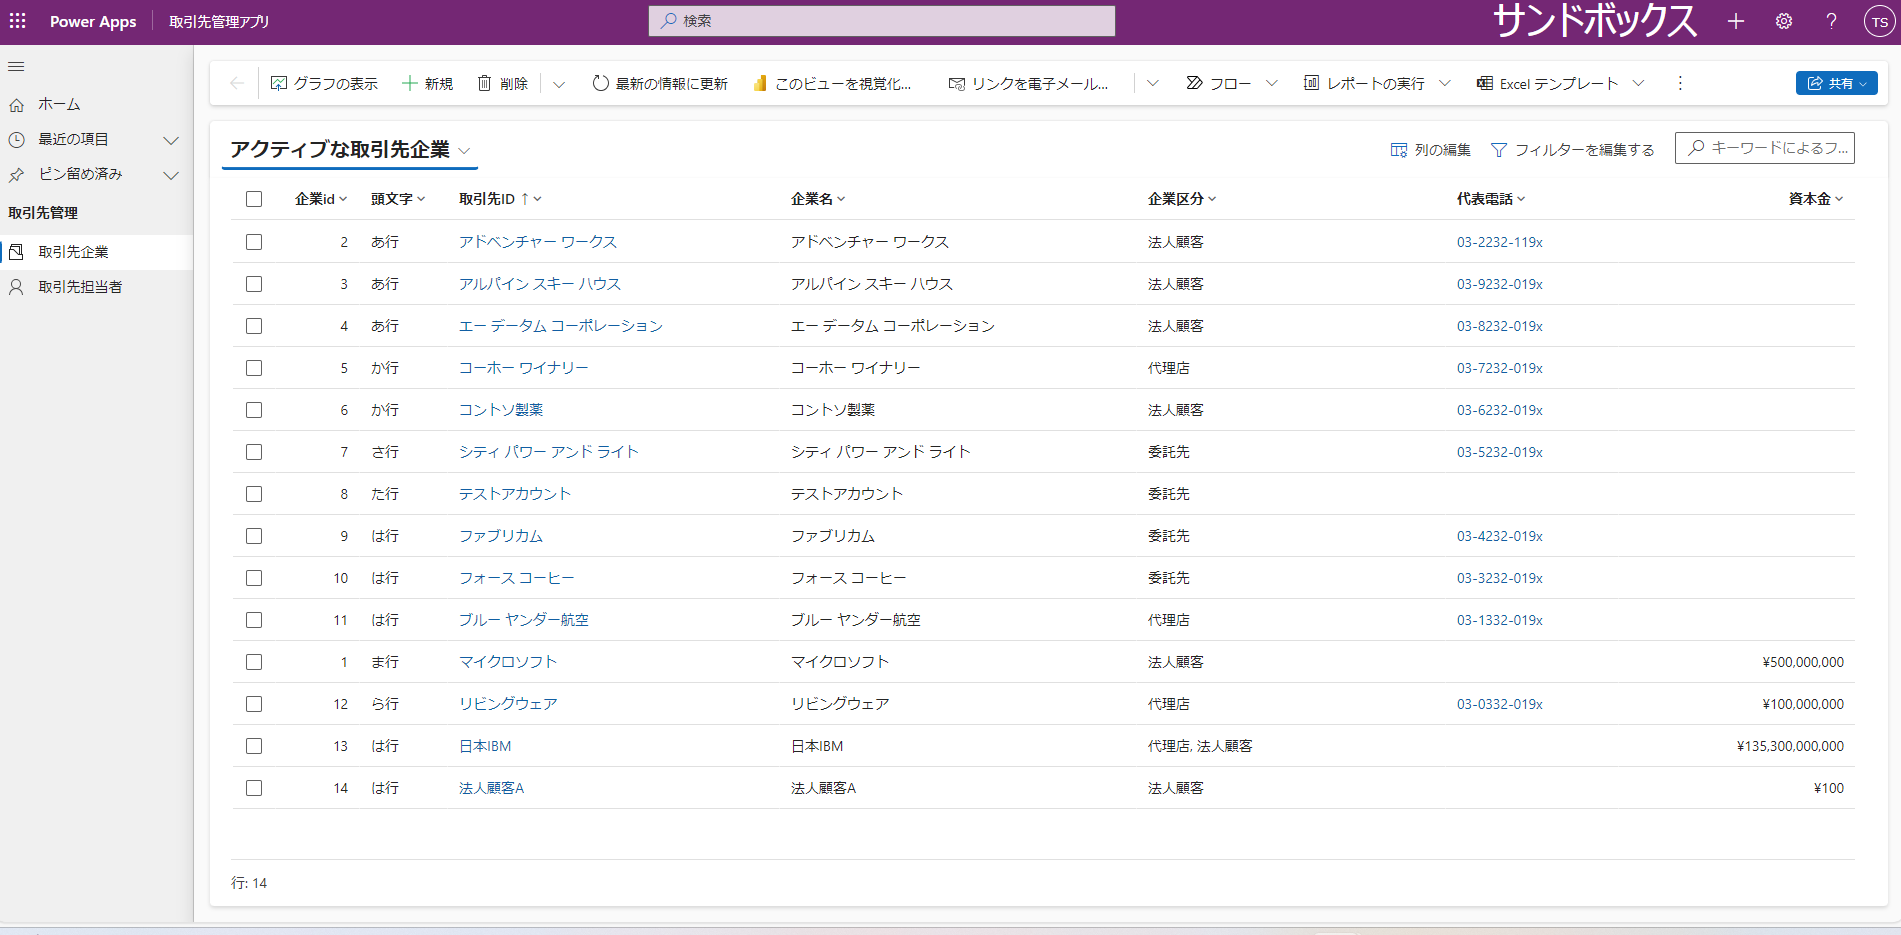The width and height of the screenshot is (1901, 935).
Task: Tick the テストアカウント row checkbox
Action: coord(254,494)
